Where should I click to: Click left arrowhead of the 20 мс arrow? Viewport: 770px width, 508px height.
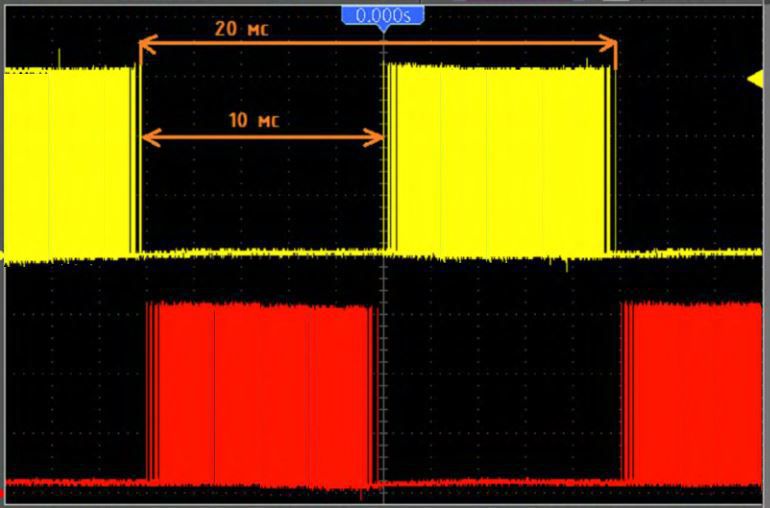146,44
